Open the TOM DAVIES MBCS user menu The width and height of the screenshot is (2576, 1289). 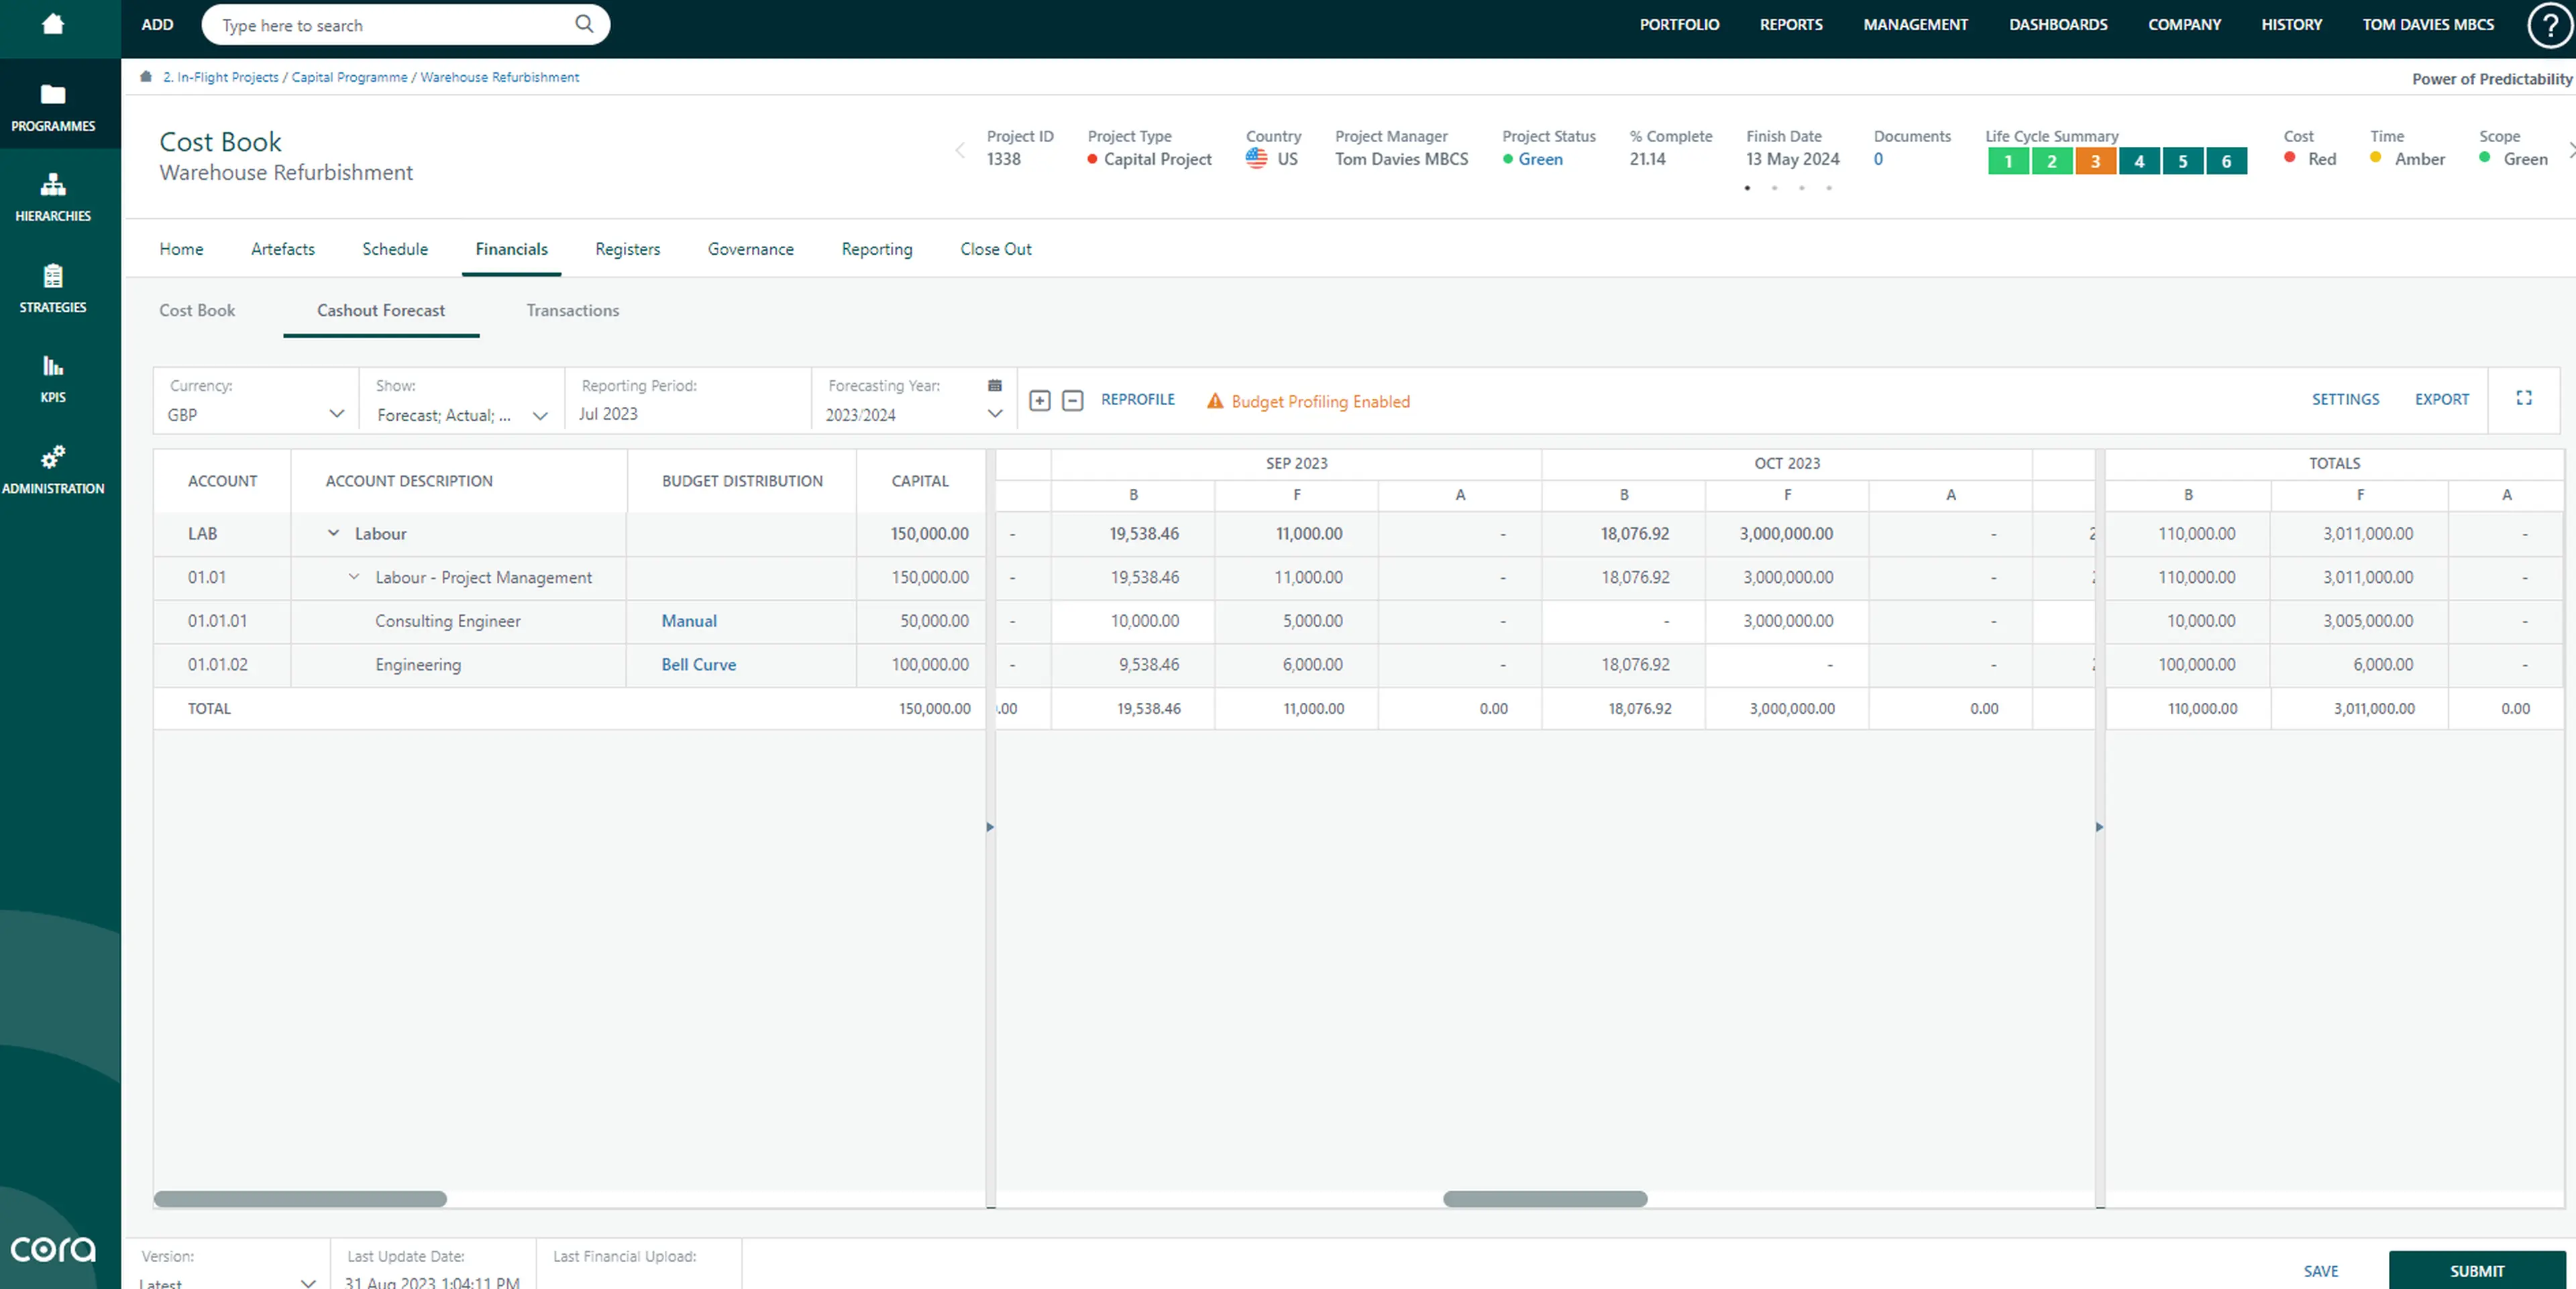tap(2428, 24)
